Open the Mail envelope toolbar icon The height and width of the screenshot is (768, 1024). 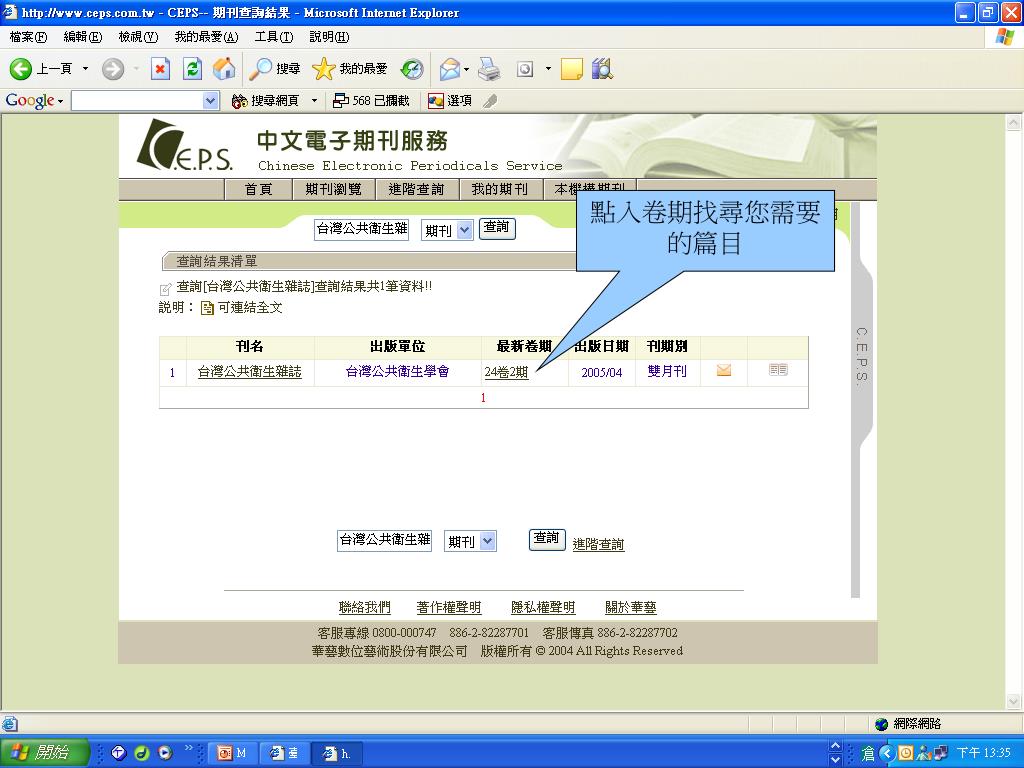coord(449,69)
